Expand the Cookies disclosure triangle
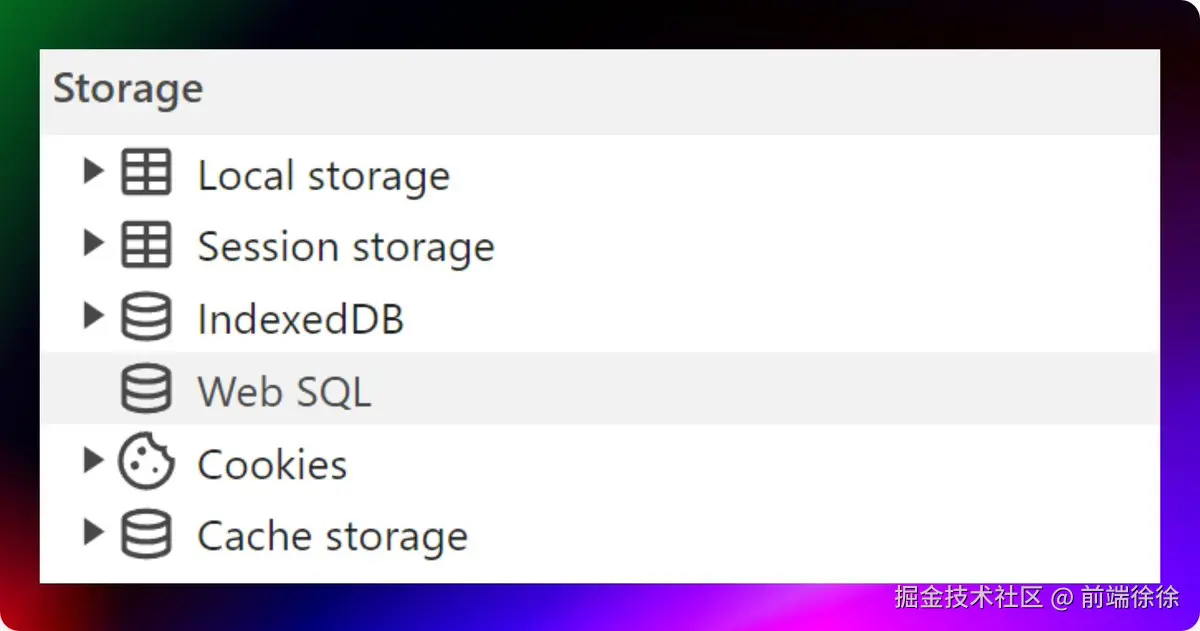 (93, 461)
